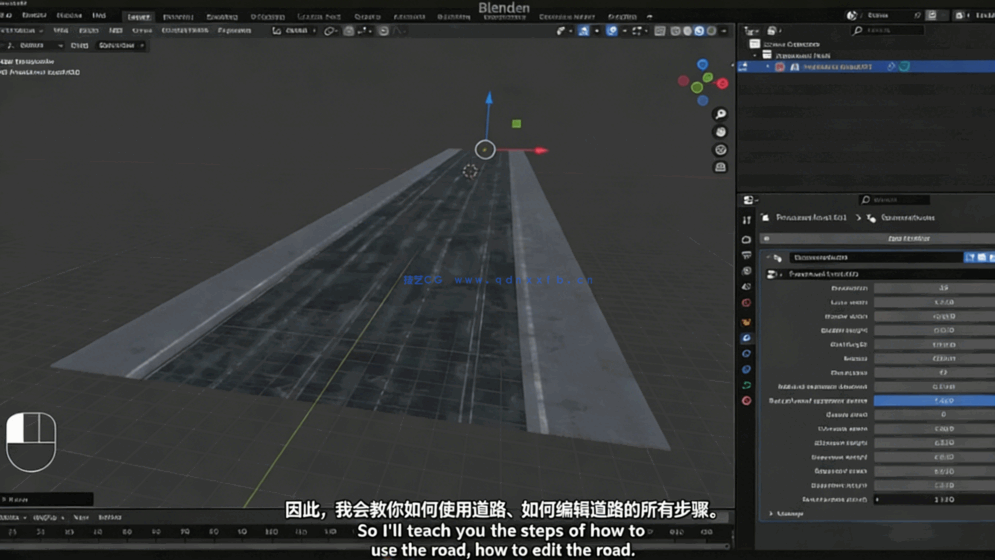The width and height of the screenshot is (995, 560).
Task: Add a new workspace with the plus tab
Action: coord(649,17)
